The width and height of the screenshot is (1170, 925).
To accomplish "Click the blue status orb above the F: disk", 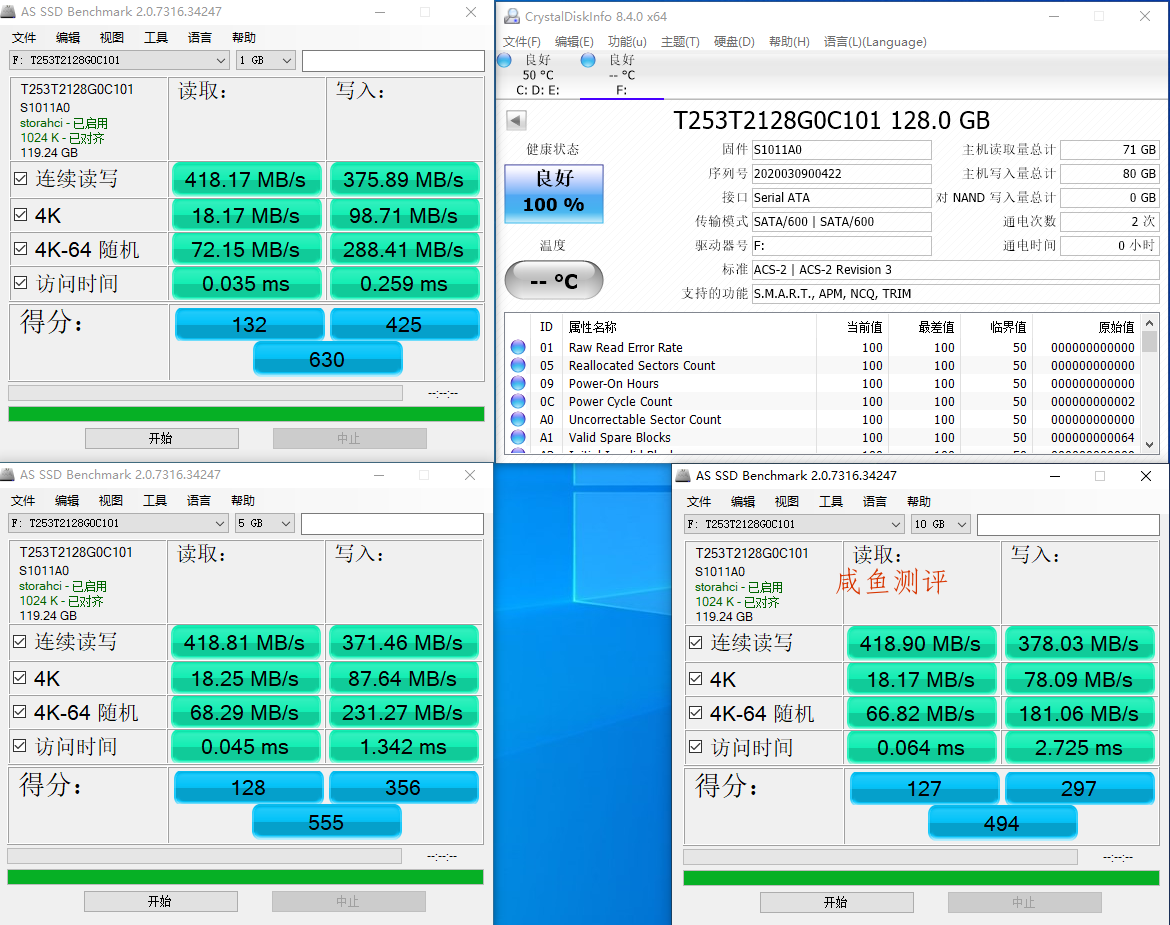I will [588, 60].
